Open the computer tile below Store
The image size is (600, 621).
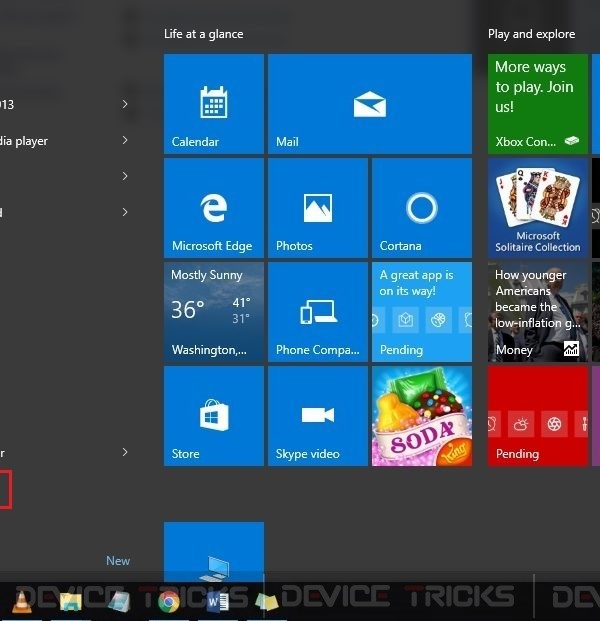[x=214, y=552]
